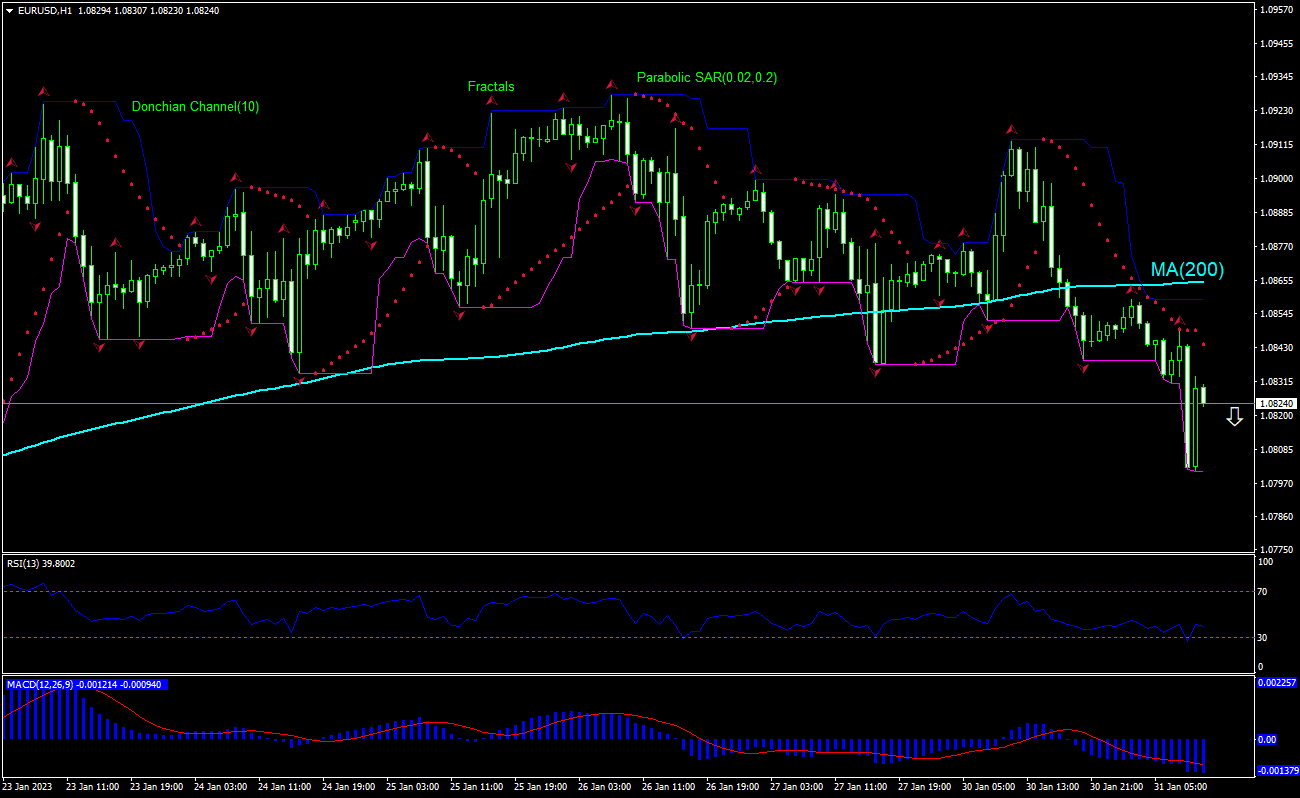Click the 30 Jan 13:00 time axis label
The width and height of the screenshot is (1300, 798).
[1052, 787]
